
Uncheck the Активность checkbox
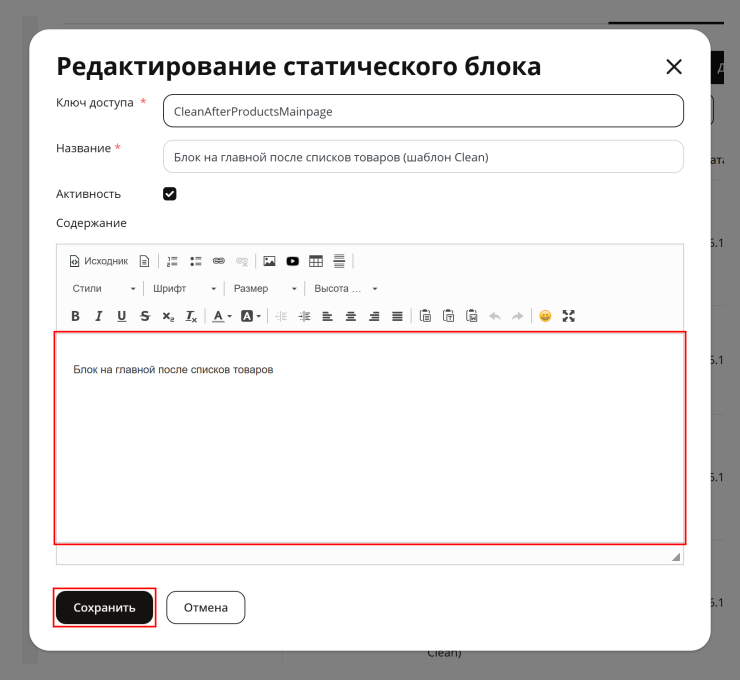(169, 193)
